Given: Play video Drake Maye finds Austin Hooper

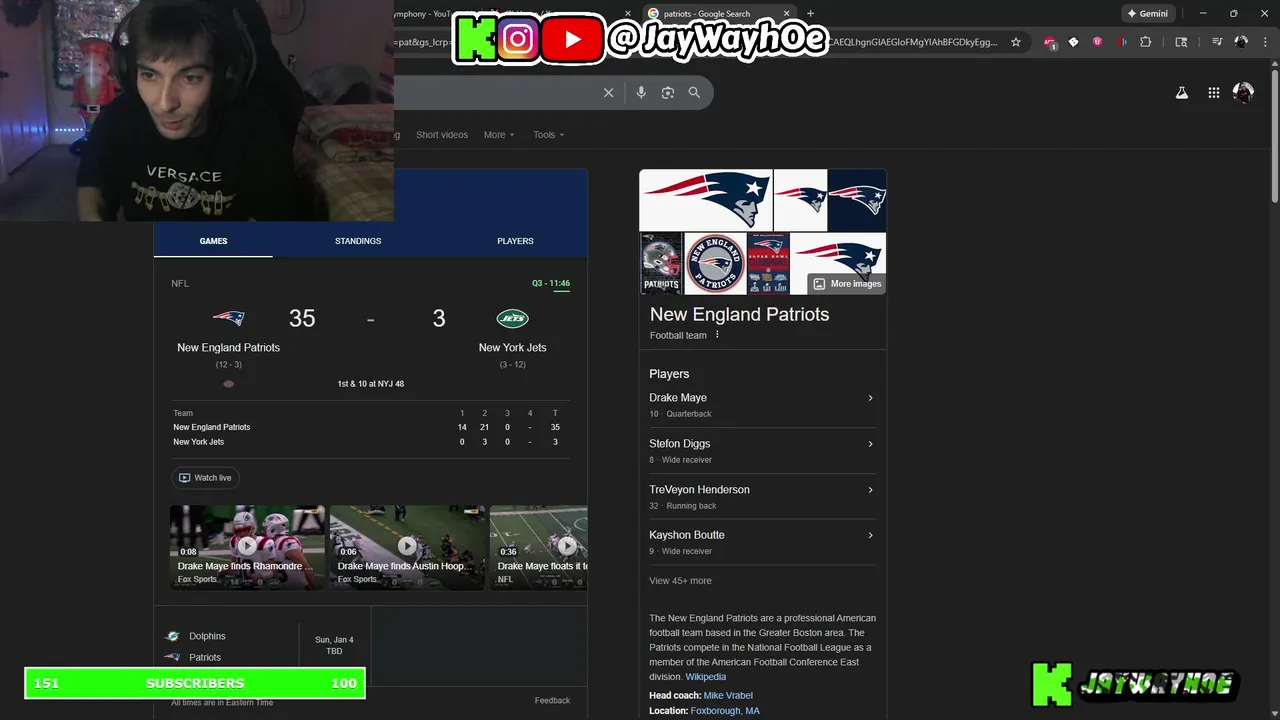Looking at the screenshot, I should [x=407, y=546].
